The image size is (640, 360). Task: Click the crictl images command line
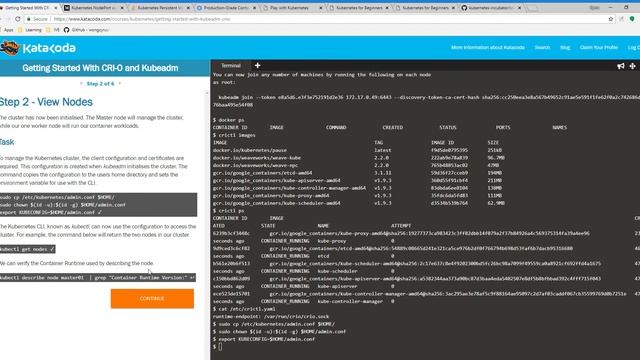tap(234, 135)
